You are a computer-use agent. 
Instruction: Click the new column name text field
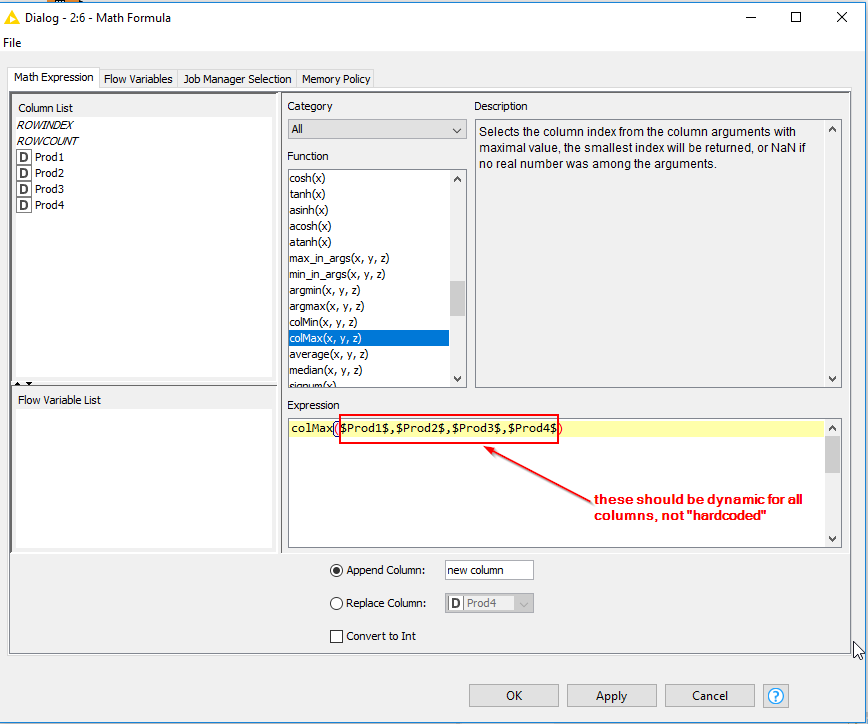coord(489,570)
